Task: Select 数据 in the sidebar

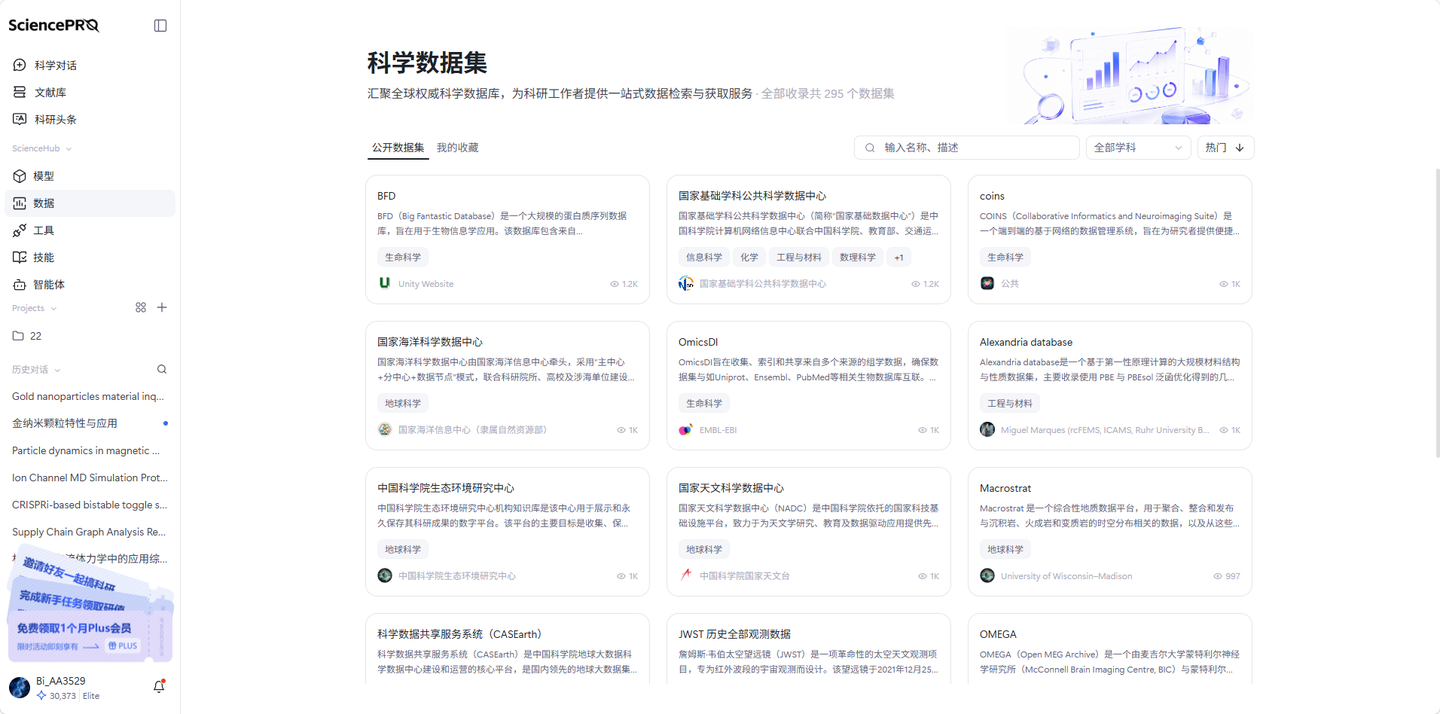Action: click(90, 203)
